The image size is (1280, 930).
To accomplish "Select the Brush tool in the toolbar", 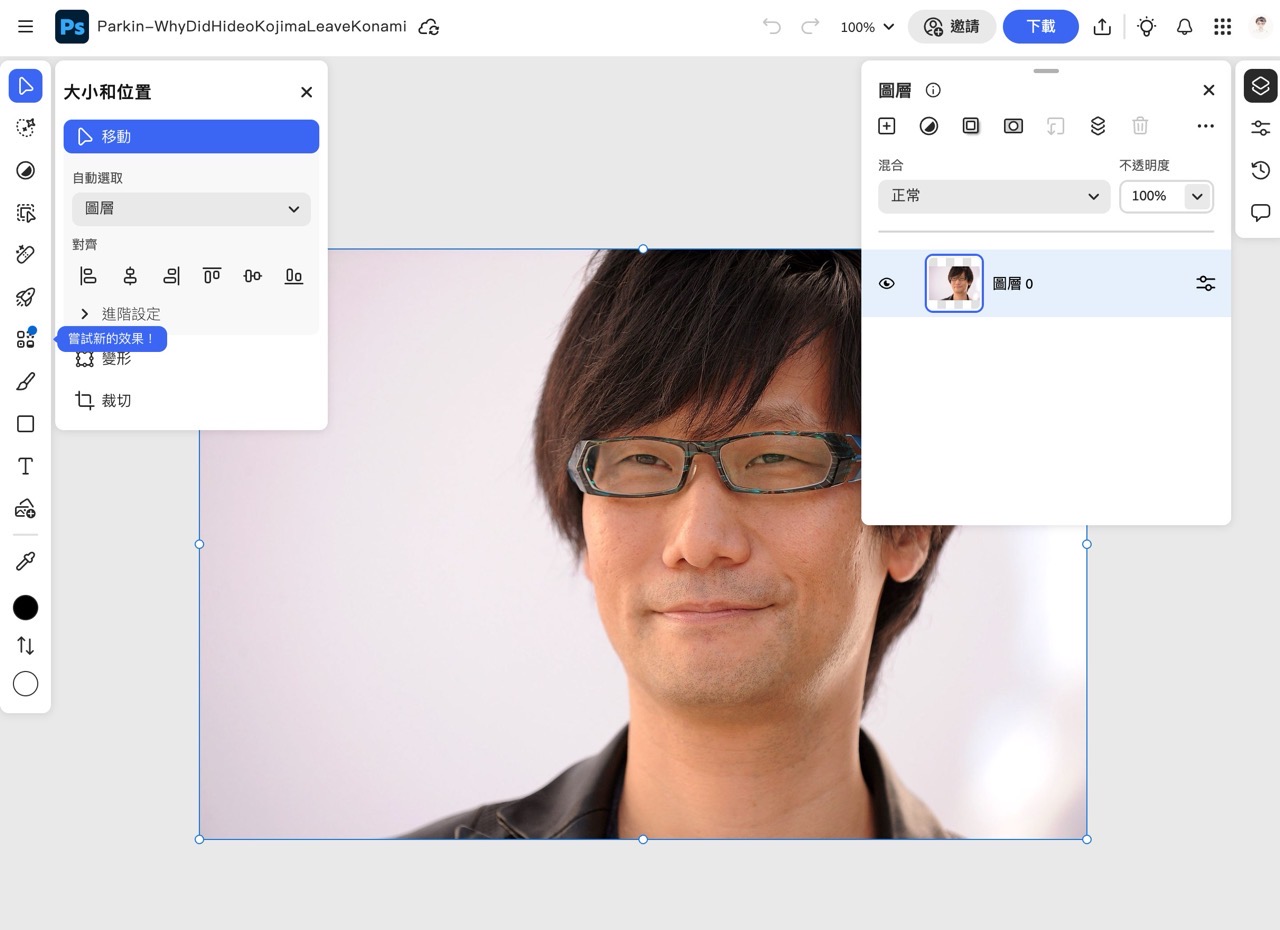I will [25, 381].
